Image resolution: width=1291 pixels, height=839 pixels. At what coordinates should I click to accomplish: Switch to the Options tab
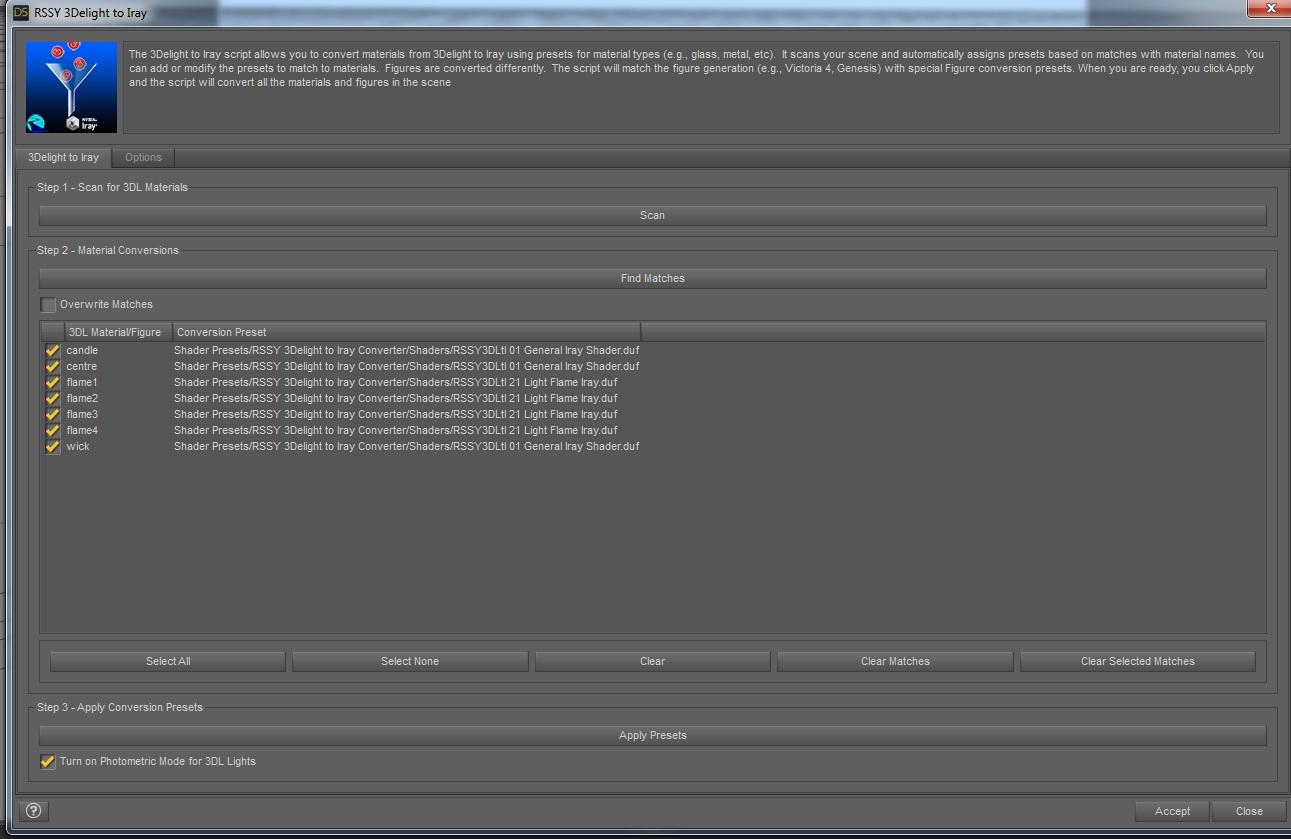tap(143, 157)
